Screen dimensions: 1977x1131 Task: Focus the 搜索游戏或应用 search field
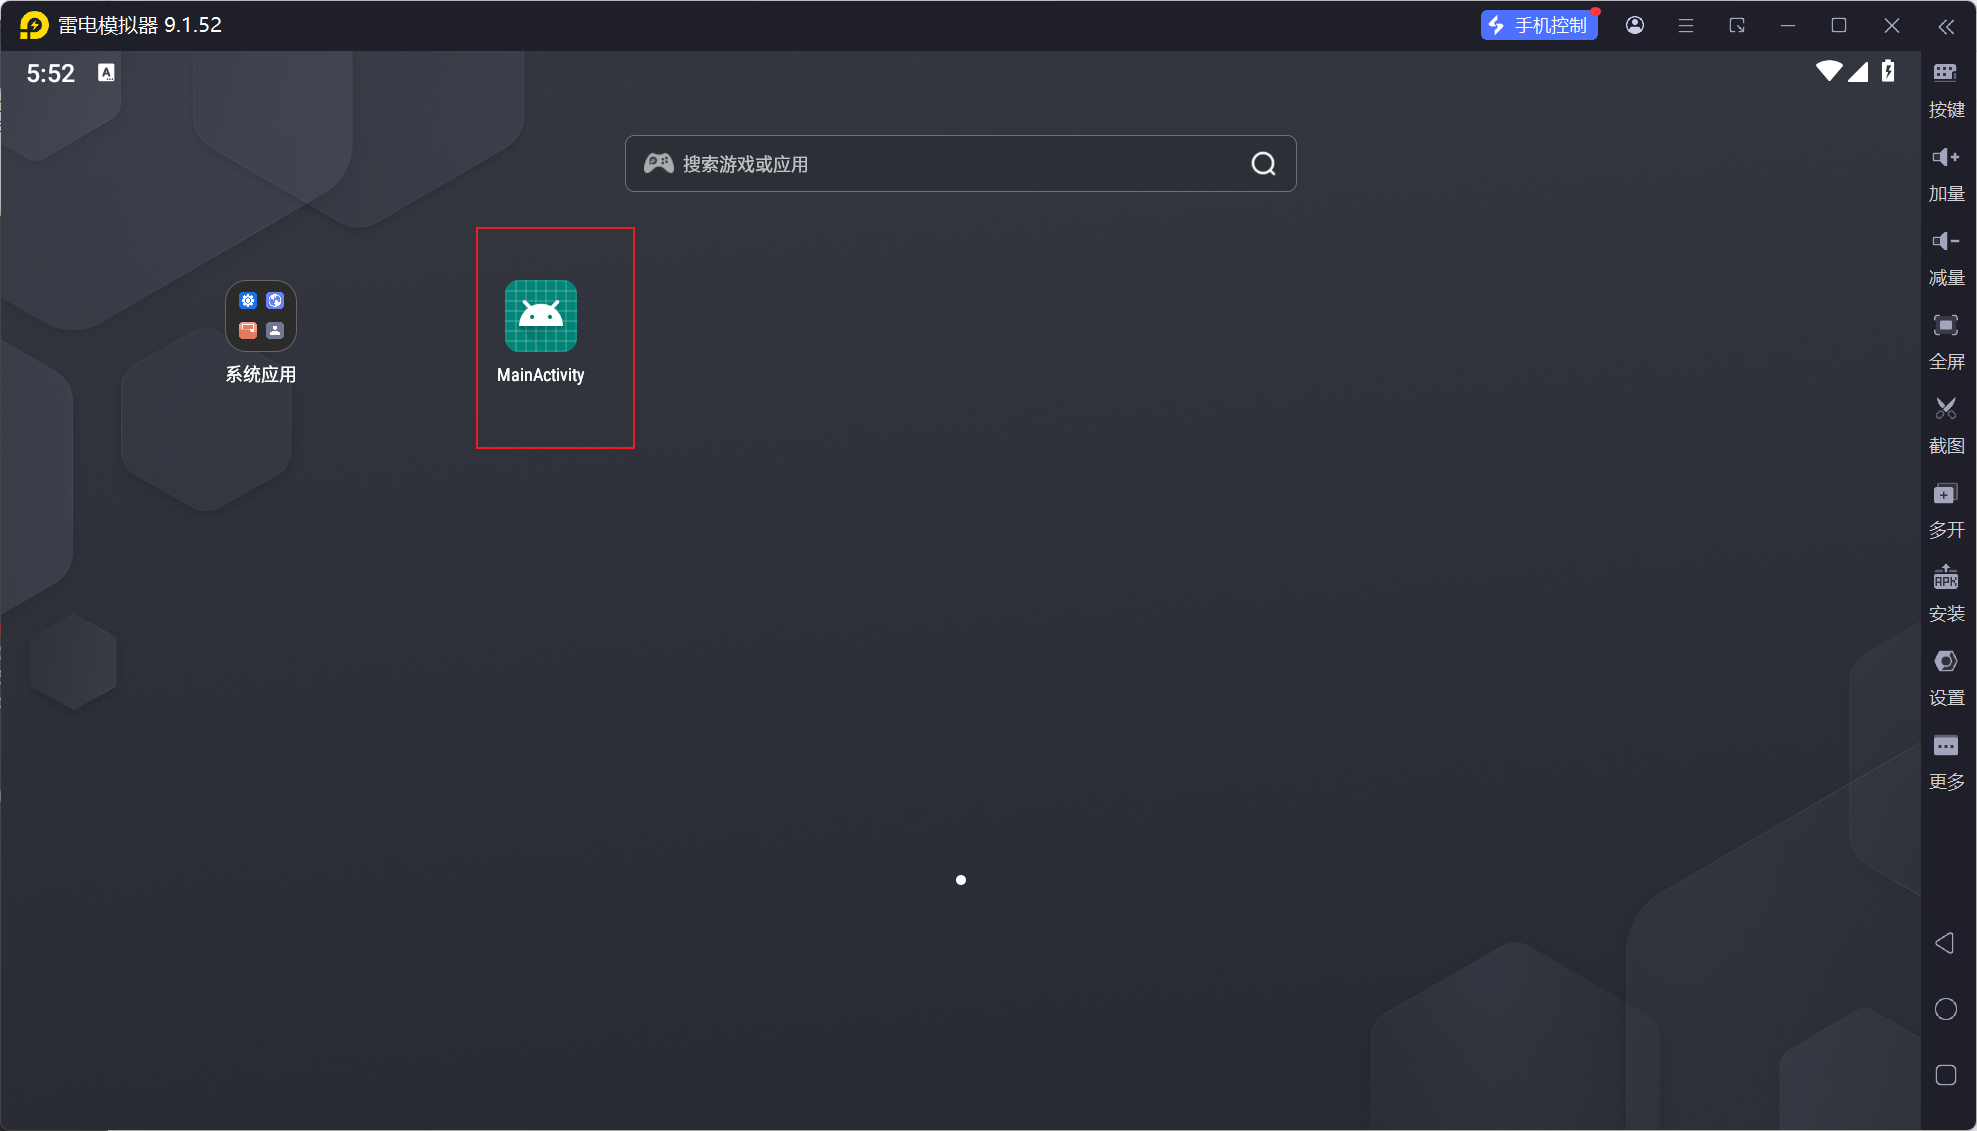(960, 164)
